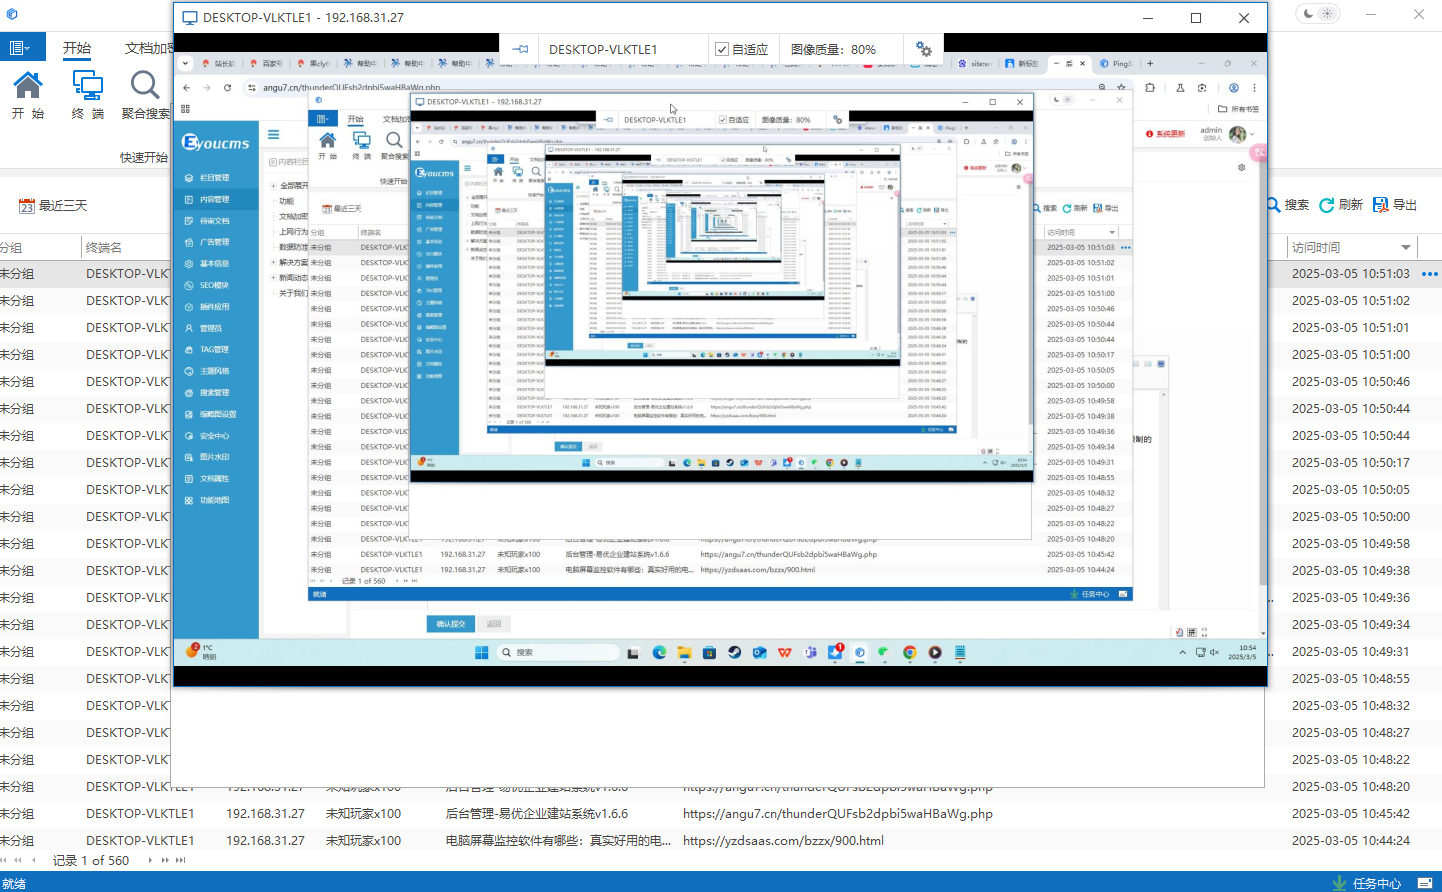Open Microsoft Edge on the largest remote taskbar

659,653
